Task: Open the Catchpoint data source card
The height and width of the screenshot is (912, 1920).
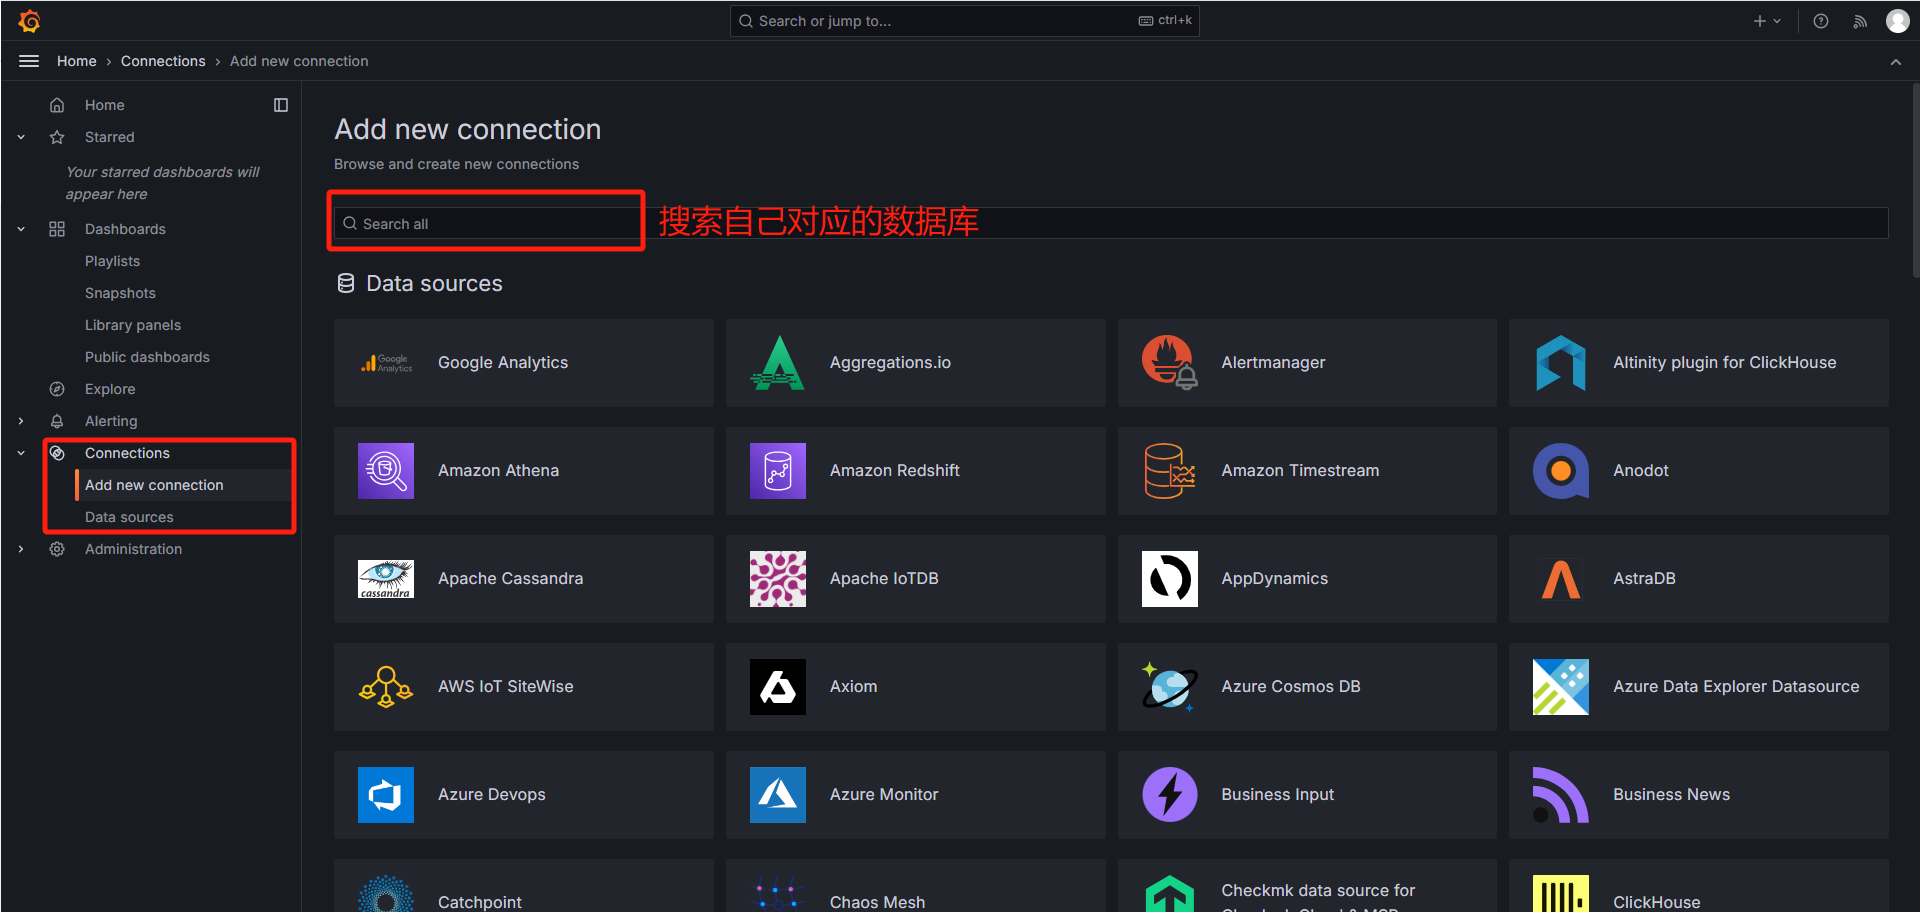Action: coord(523,886)
